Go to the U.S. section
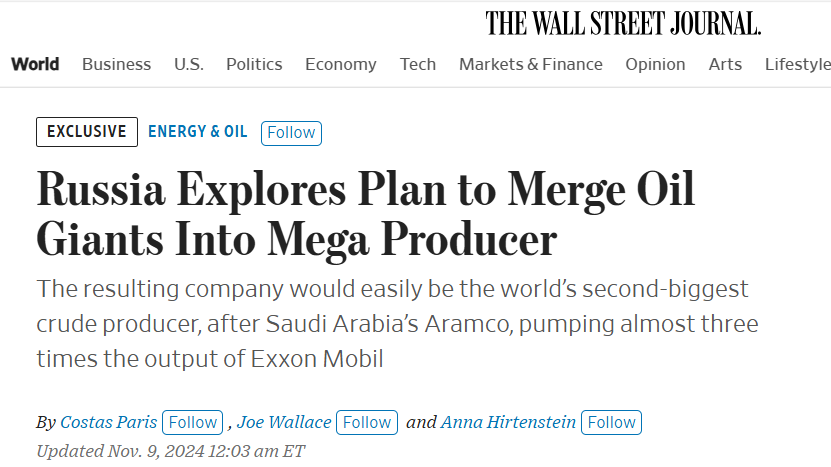Viewport: 831px width, 467px height. coord(189,64)
